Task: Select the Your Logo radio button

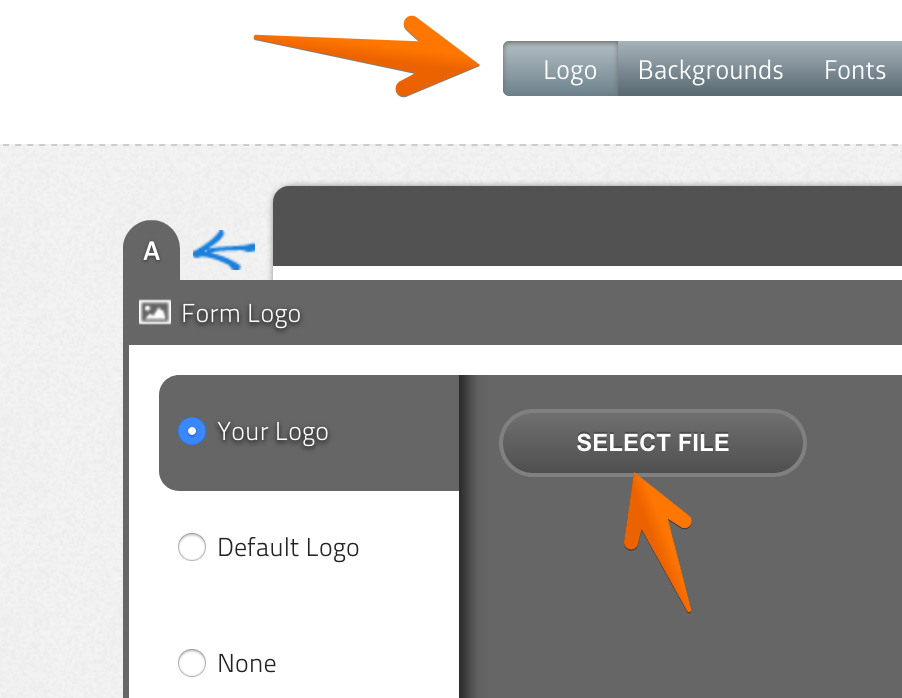Action: (x=191, y=432)
